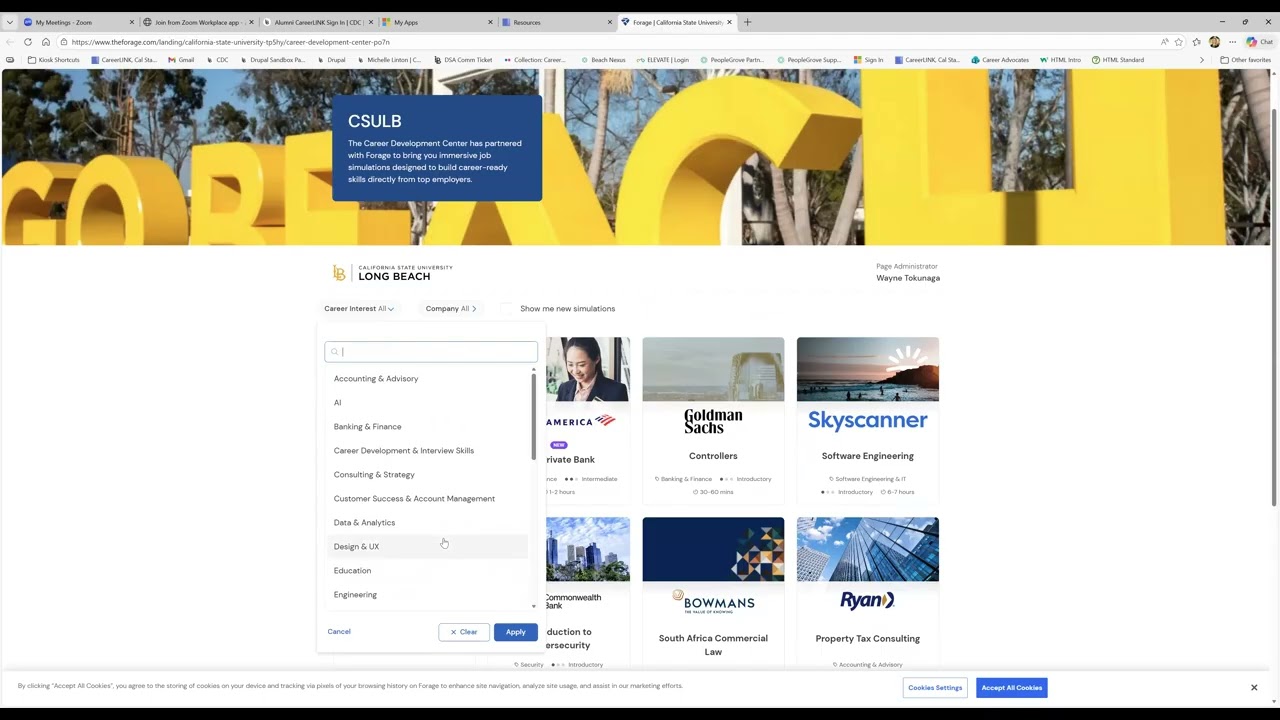Screen dimensions: 1280x720
Task: Open the tab list dropdown arrow
Action: [10, 22]
